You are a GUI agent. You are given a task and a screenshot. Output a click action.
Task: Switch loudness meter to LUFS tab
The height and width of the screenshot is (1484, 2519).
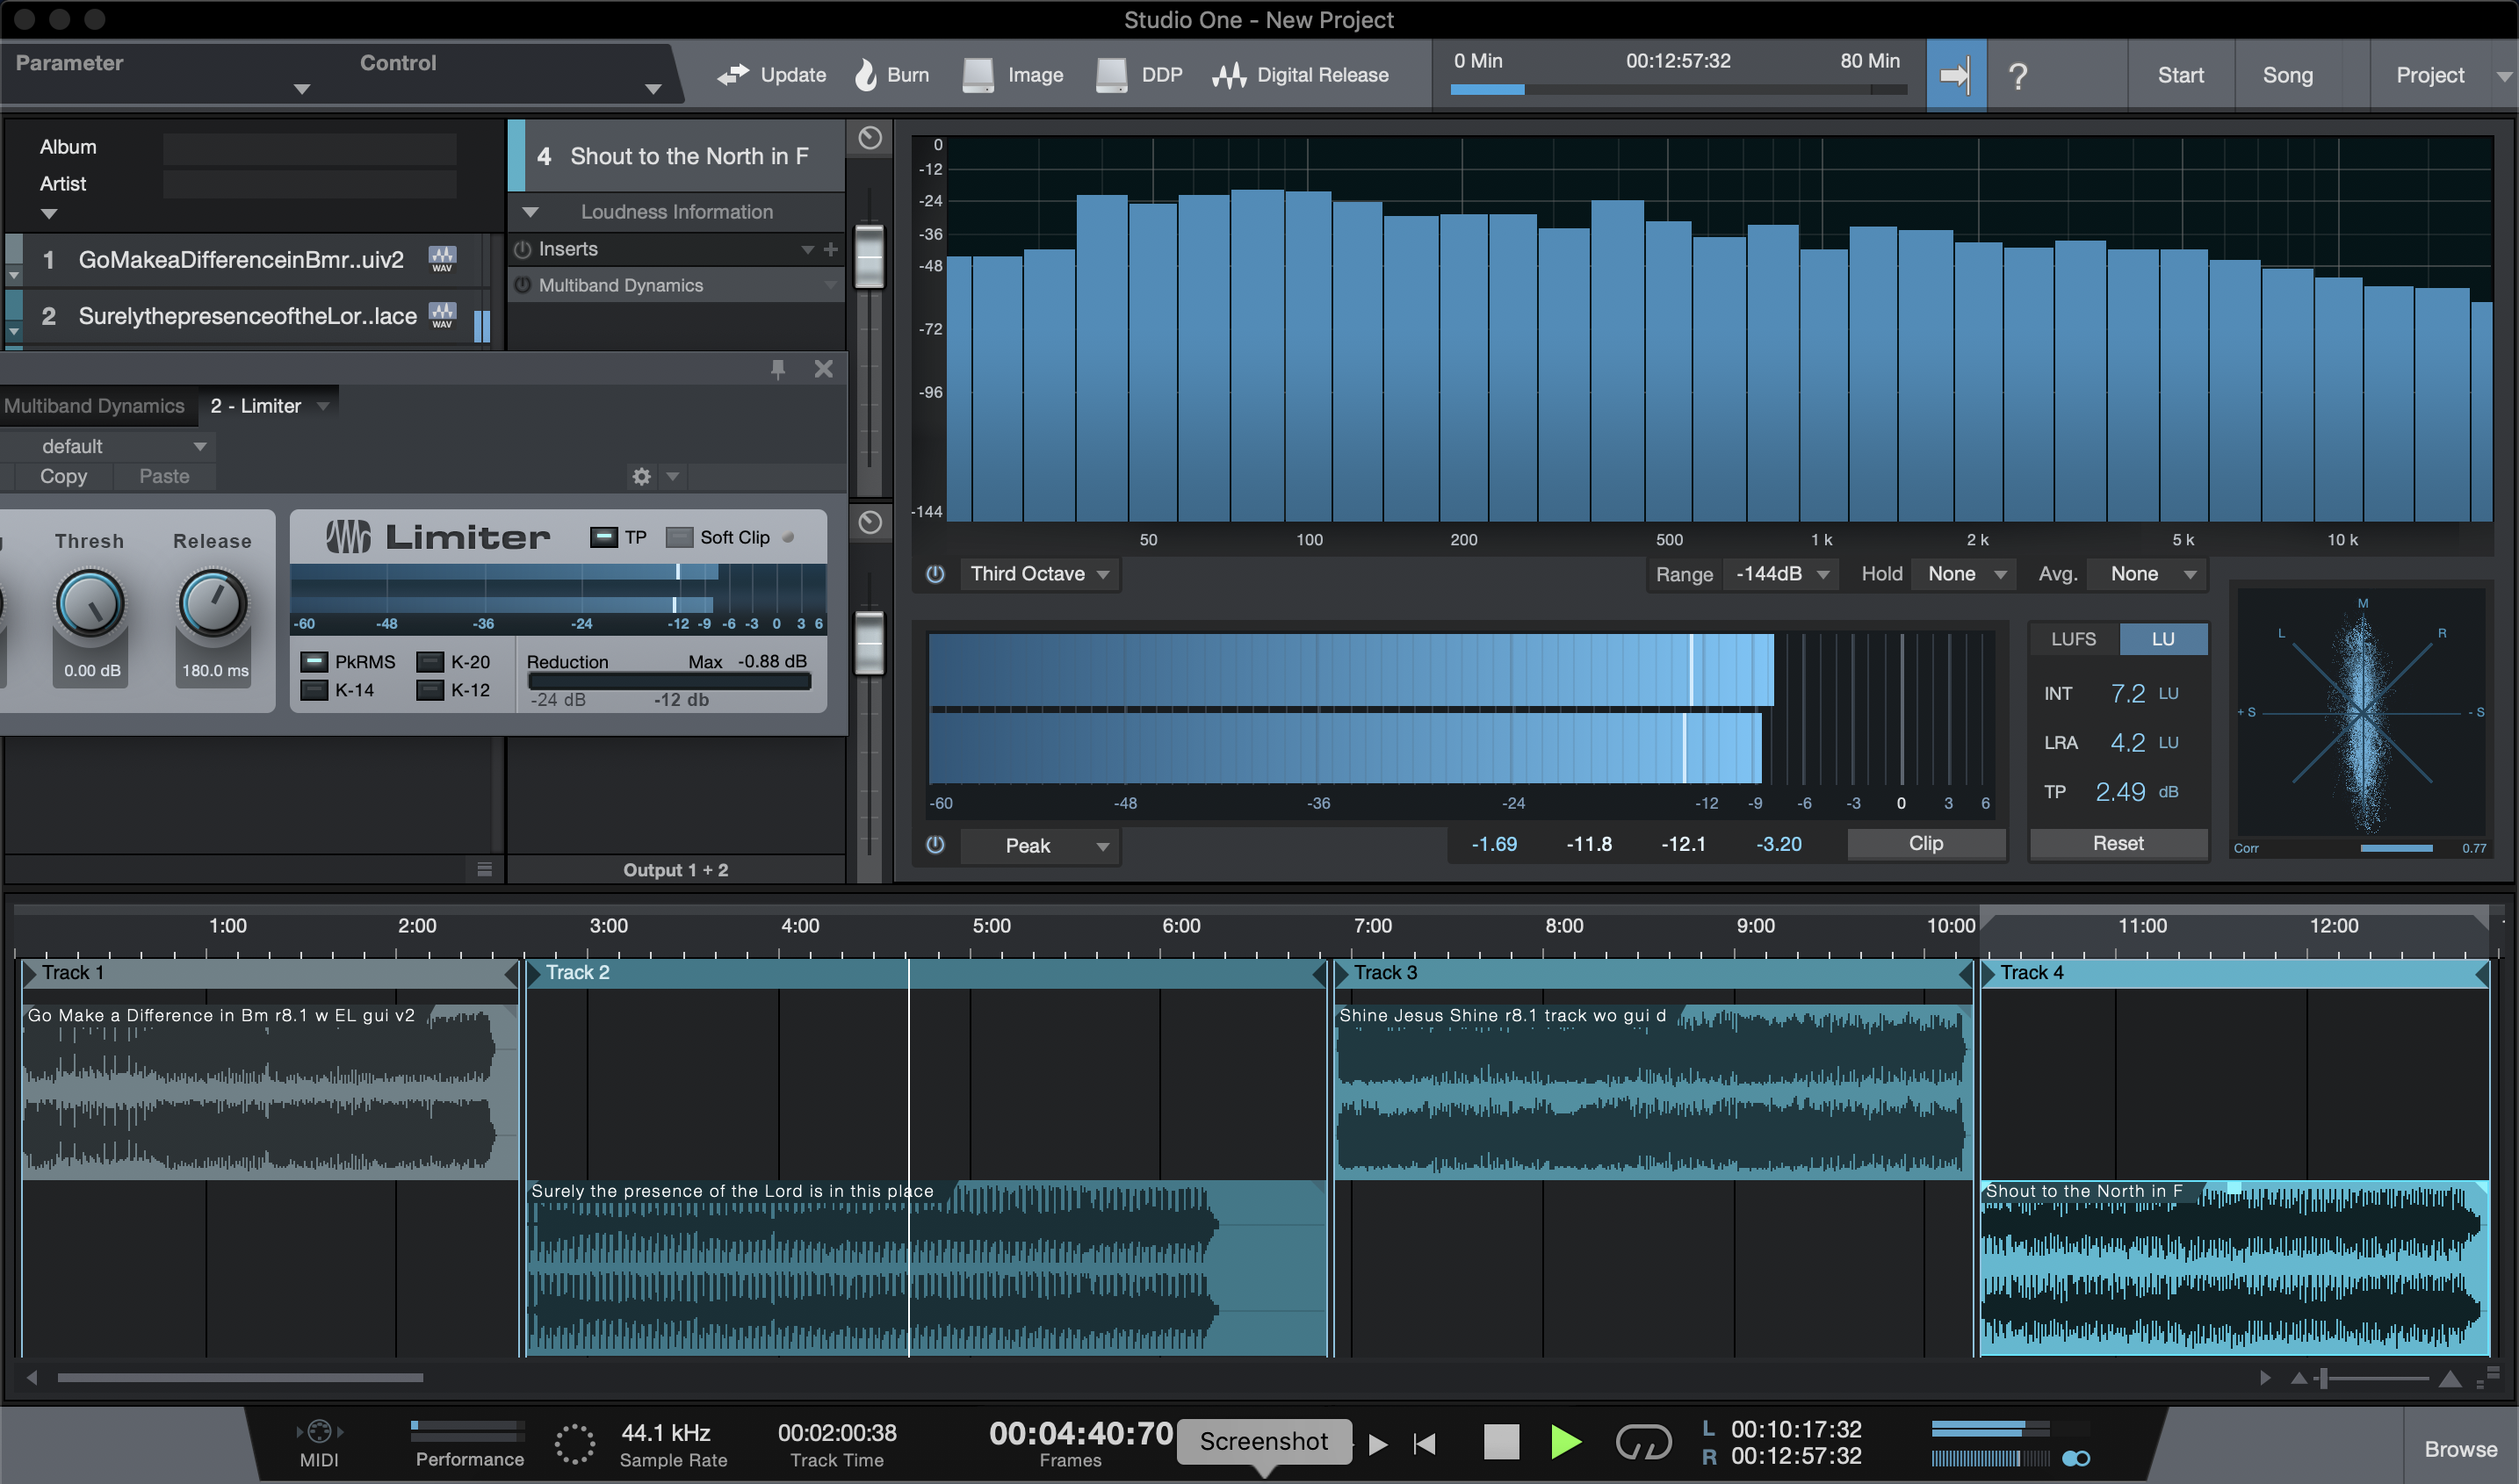click(x=2073, y=639)
